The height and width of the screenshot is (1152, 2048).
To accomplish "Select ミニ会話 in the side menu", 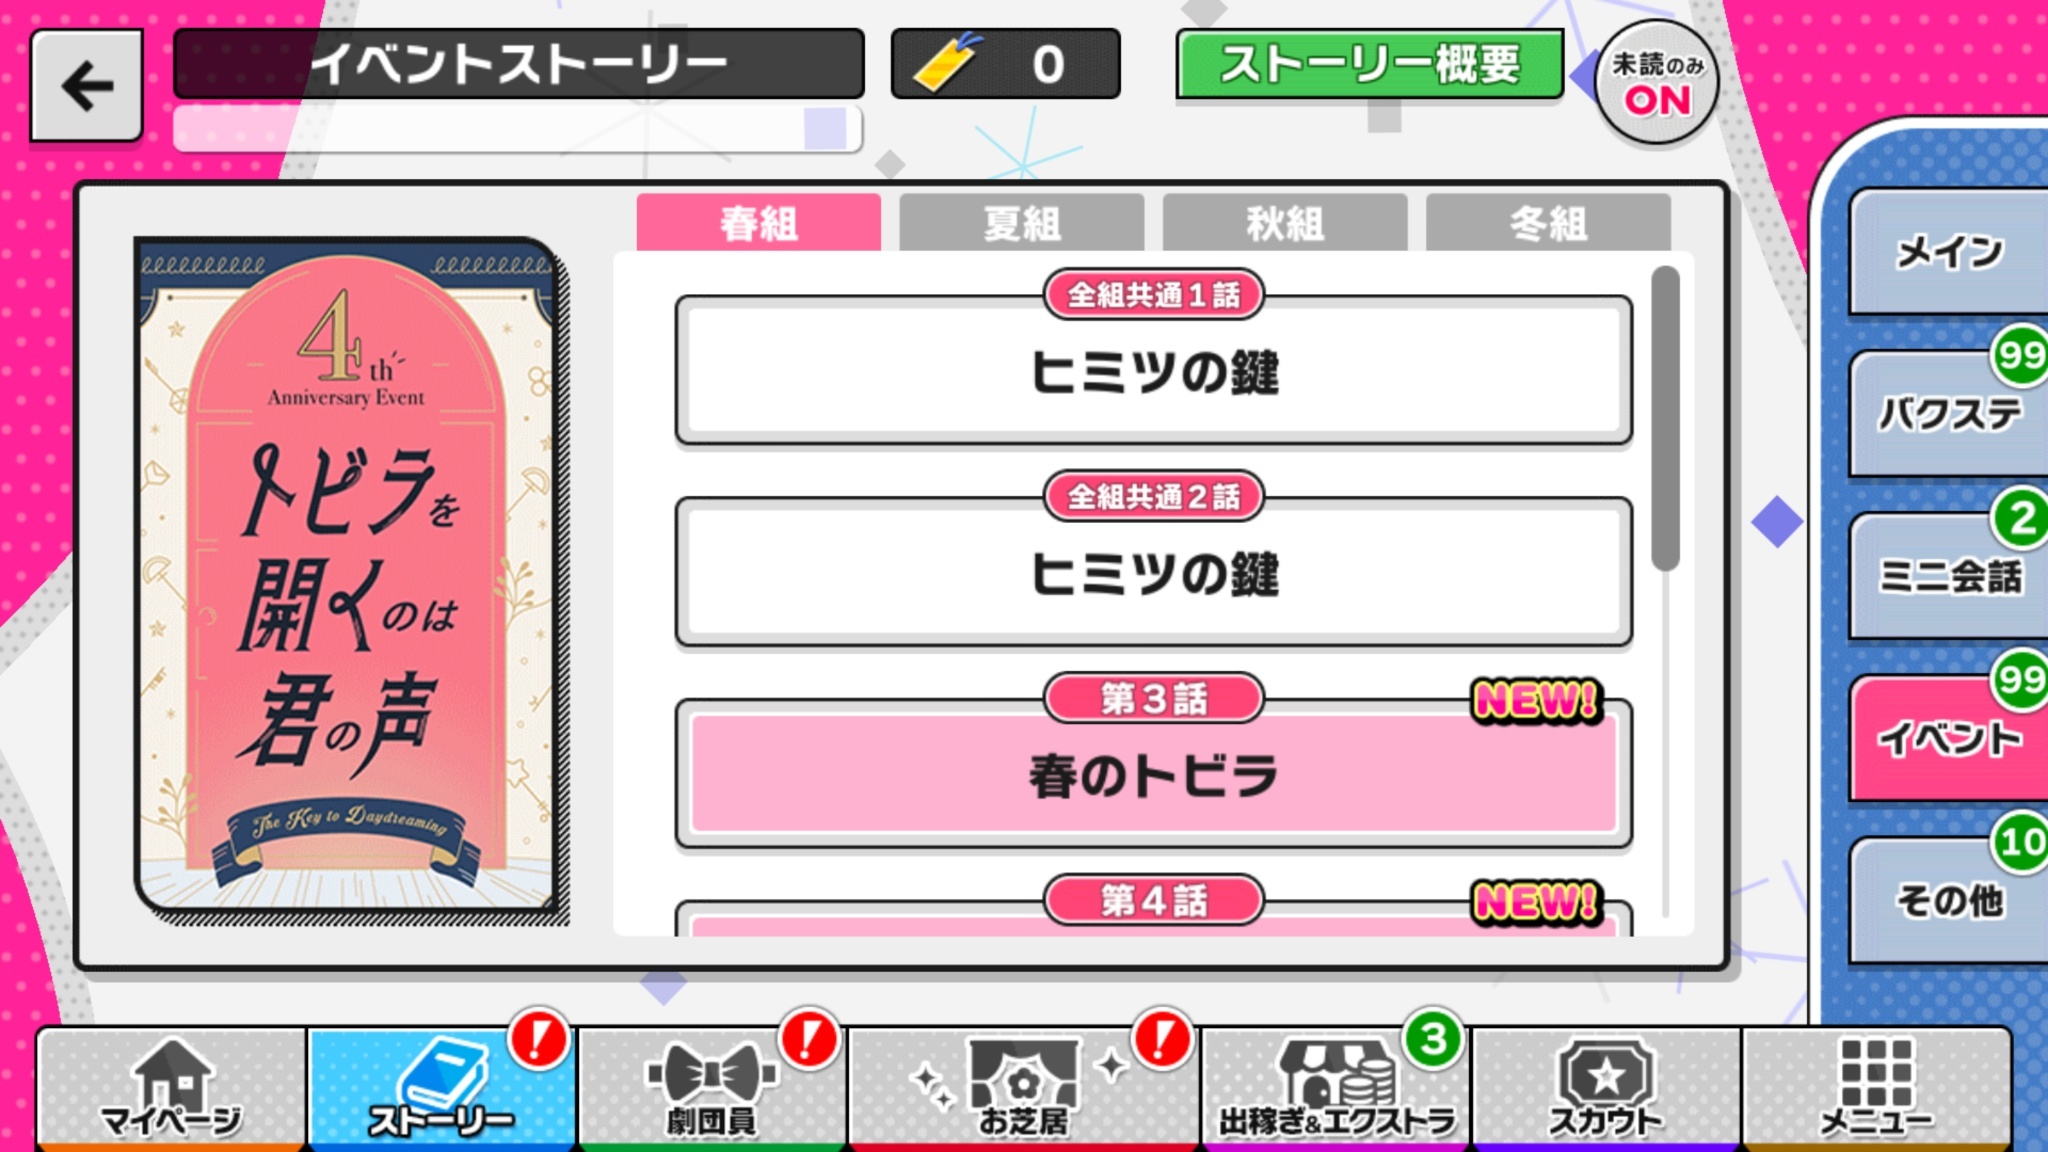I will [x=1948, y=577].
